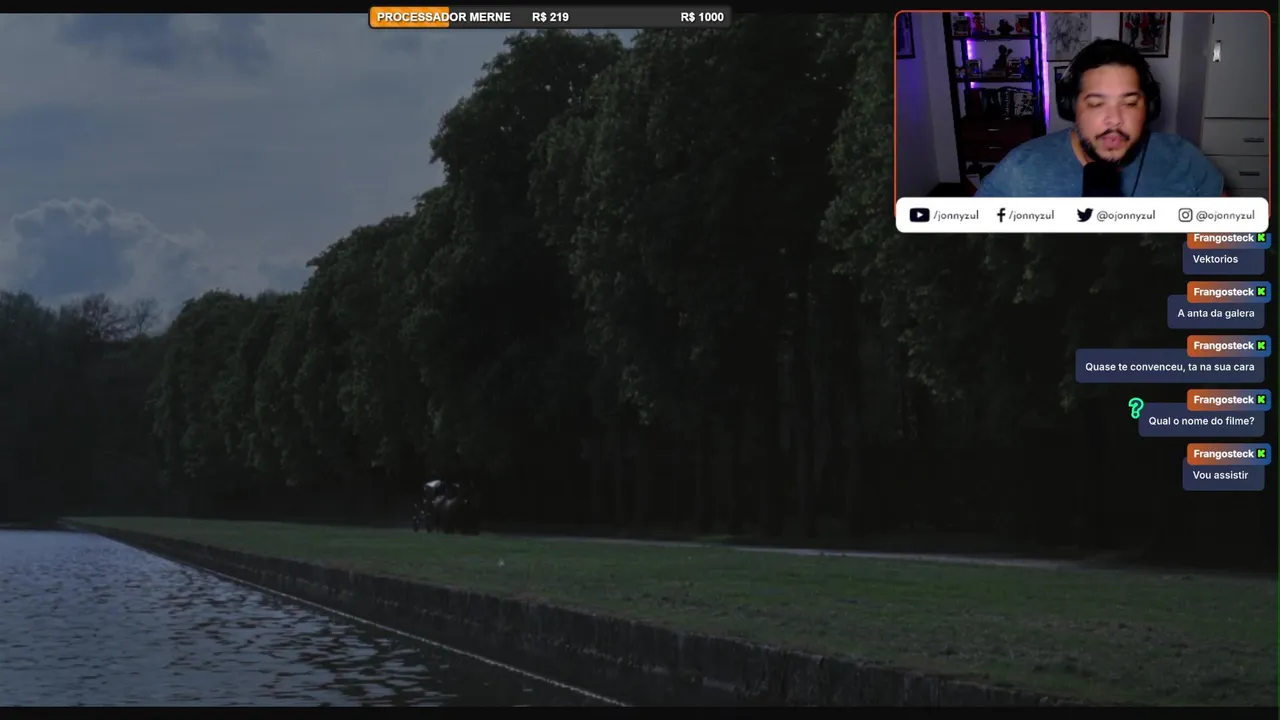
Task: Click the Twitter bird icon
Action: click(1084, 215)
